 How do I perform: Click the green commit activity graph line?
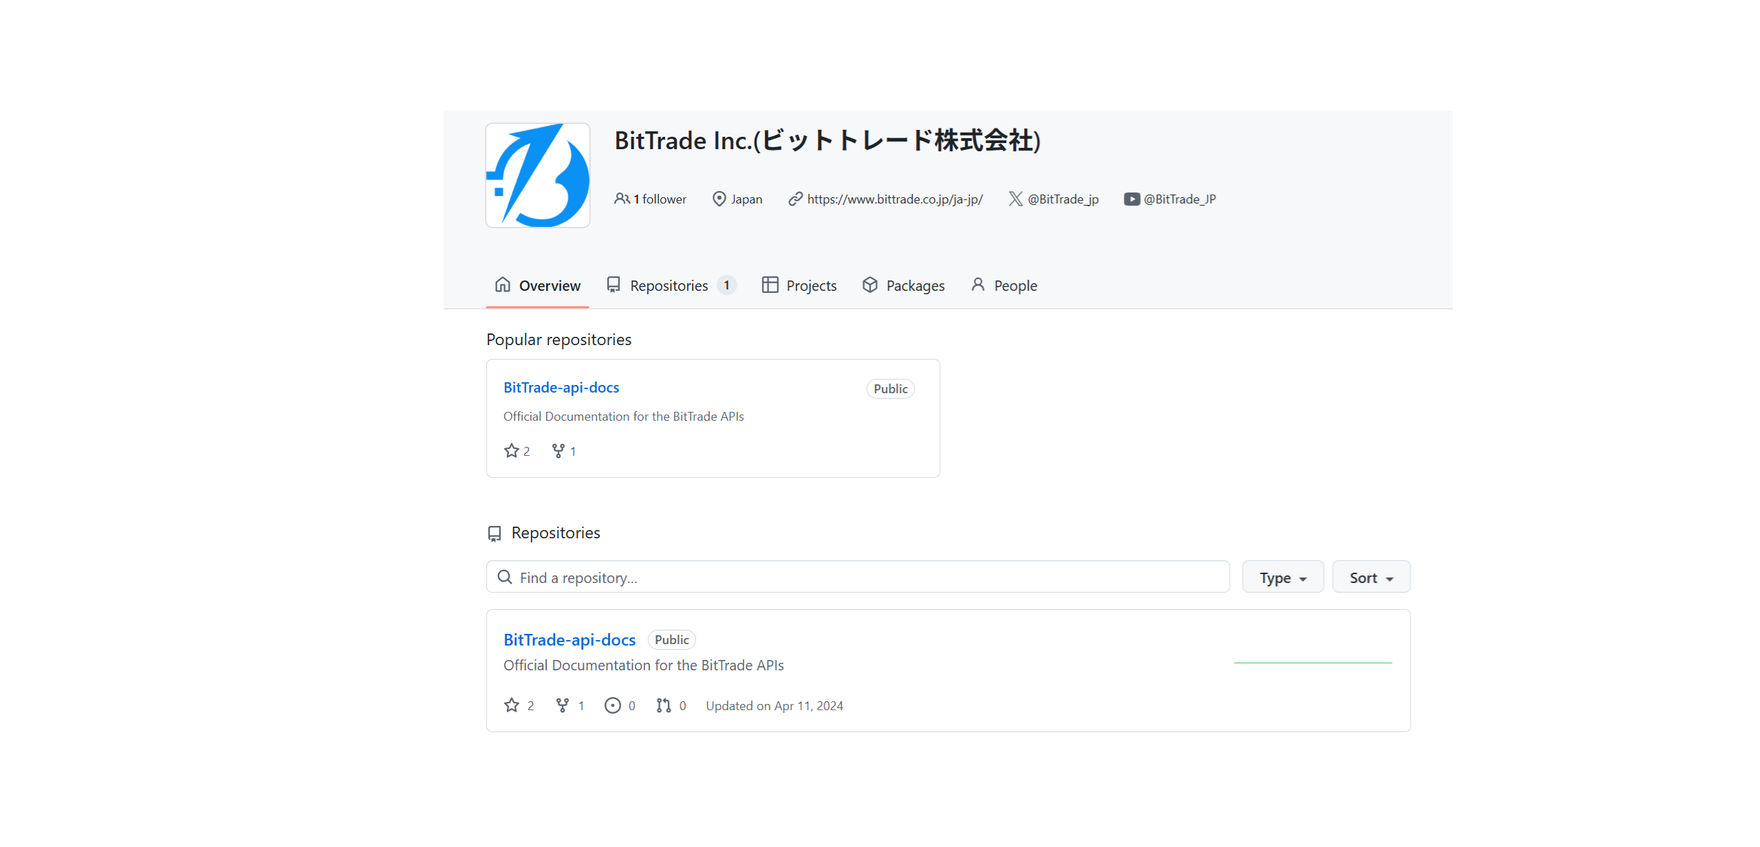1312,662
